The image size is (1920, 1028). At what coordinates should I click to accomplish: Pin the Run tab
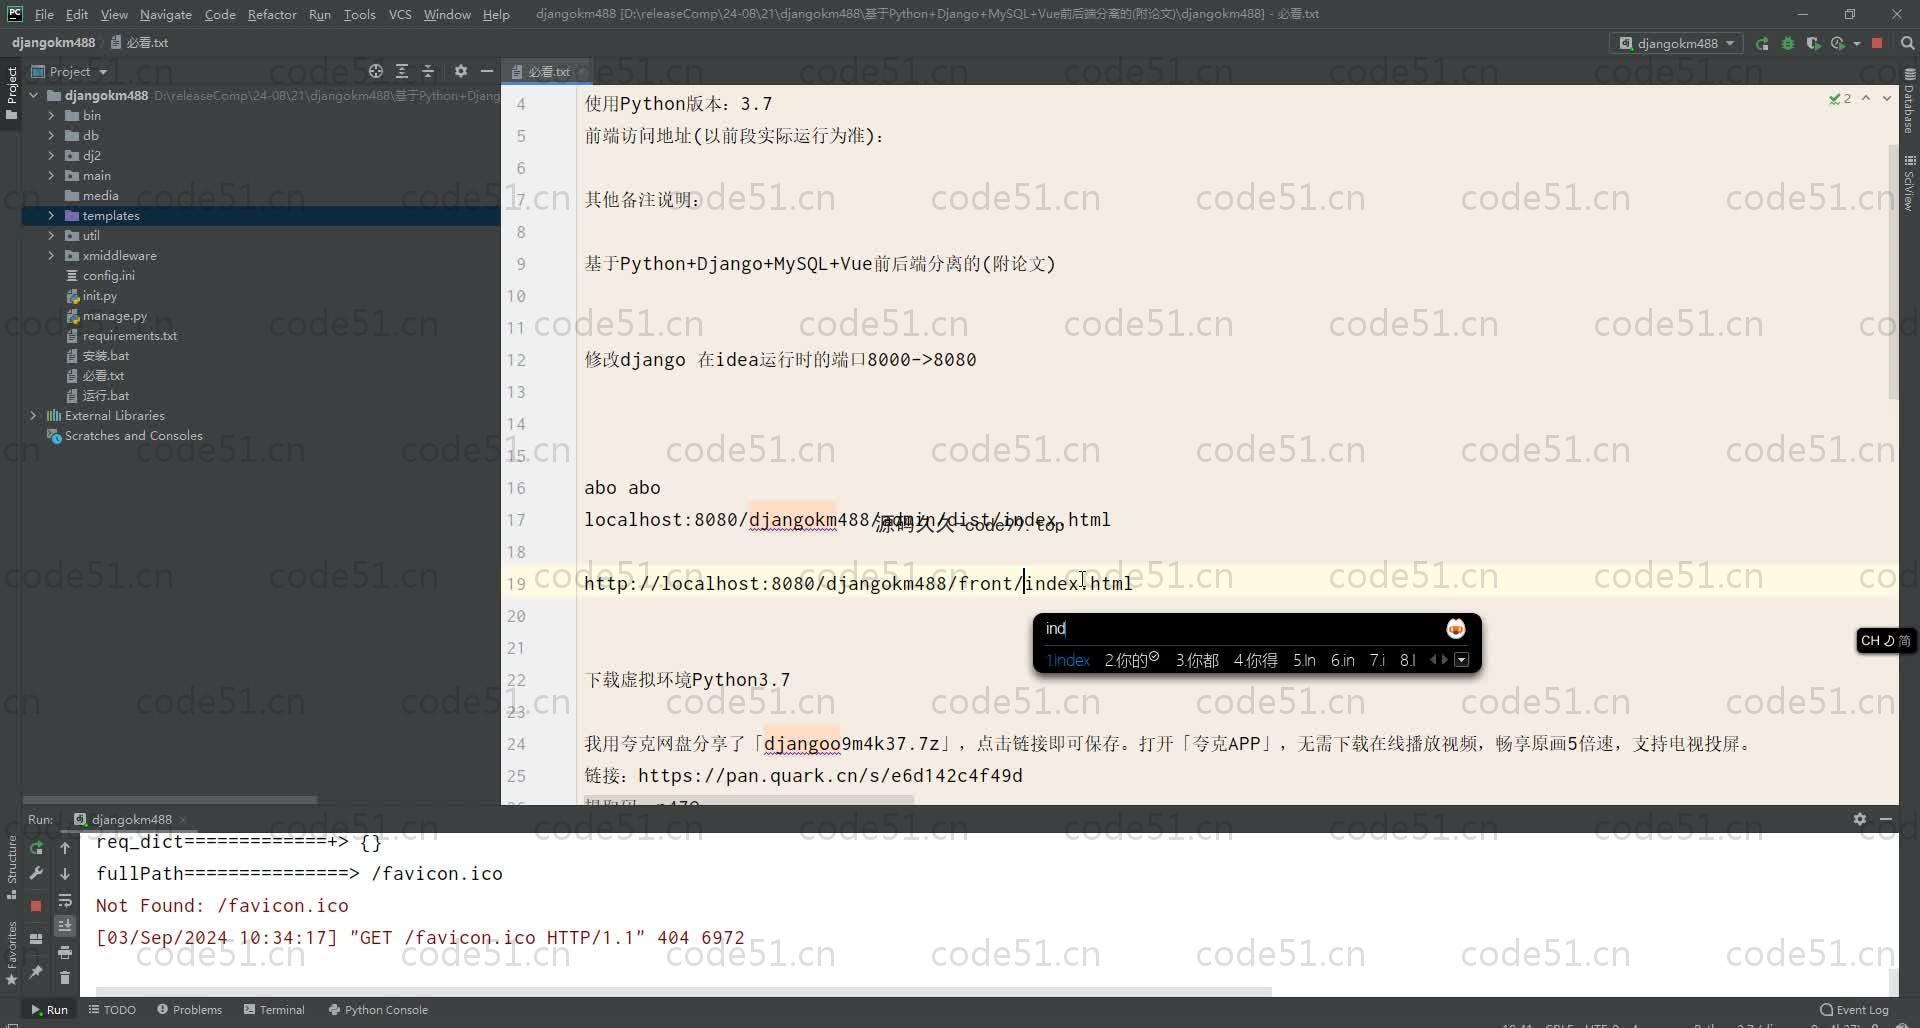coord(36,971)
